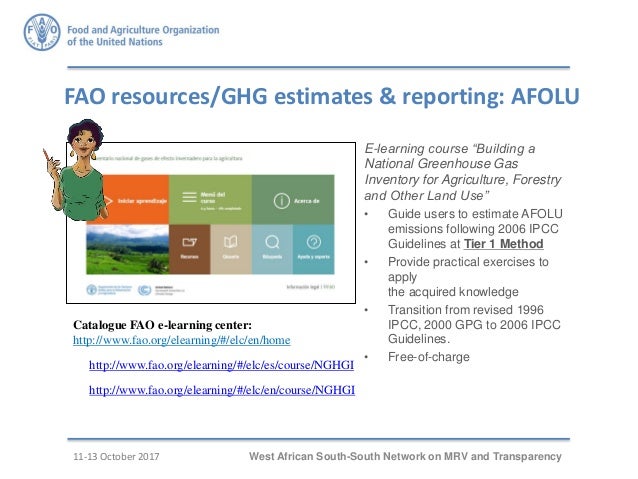Open the 'Menú del curso' green tile
The height and width of the screenshot is (479, 638).
(x=210, y=200)
